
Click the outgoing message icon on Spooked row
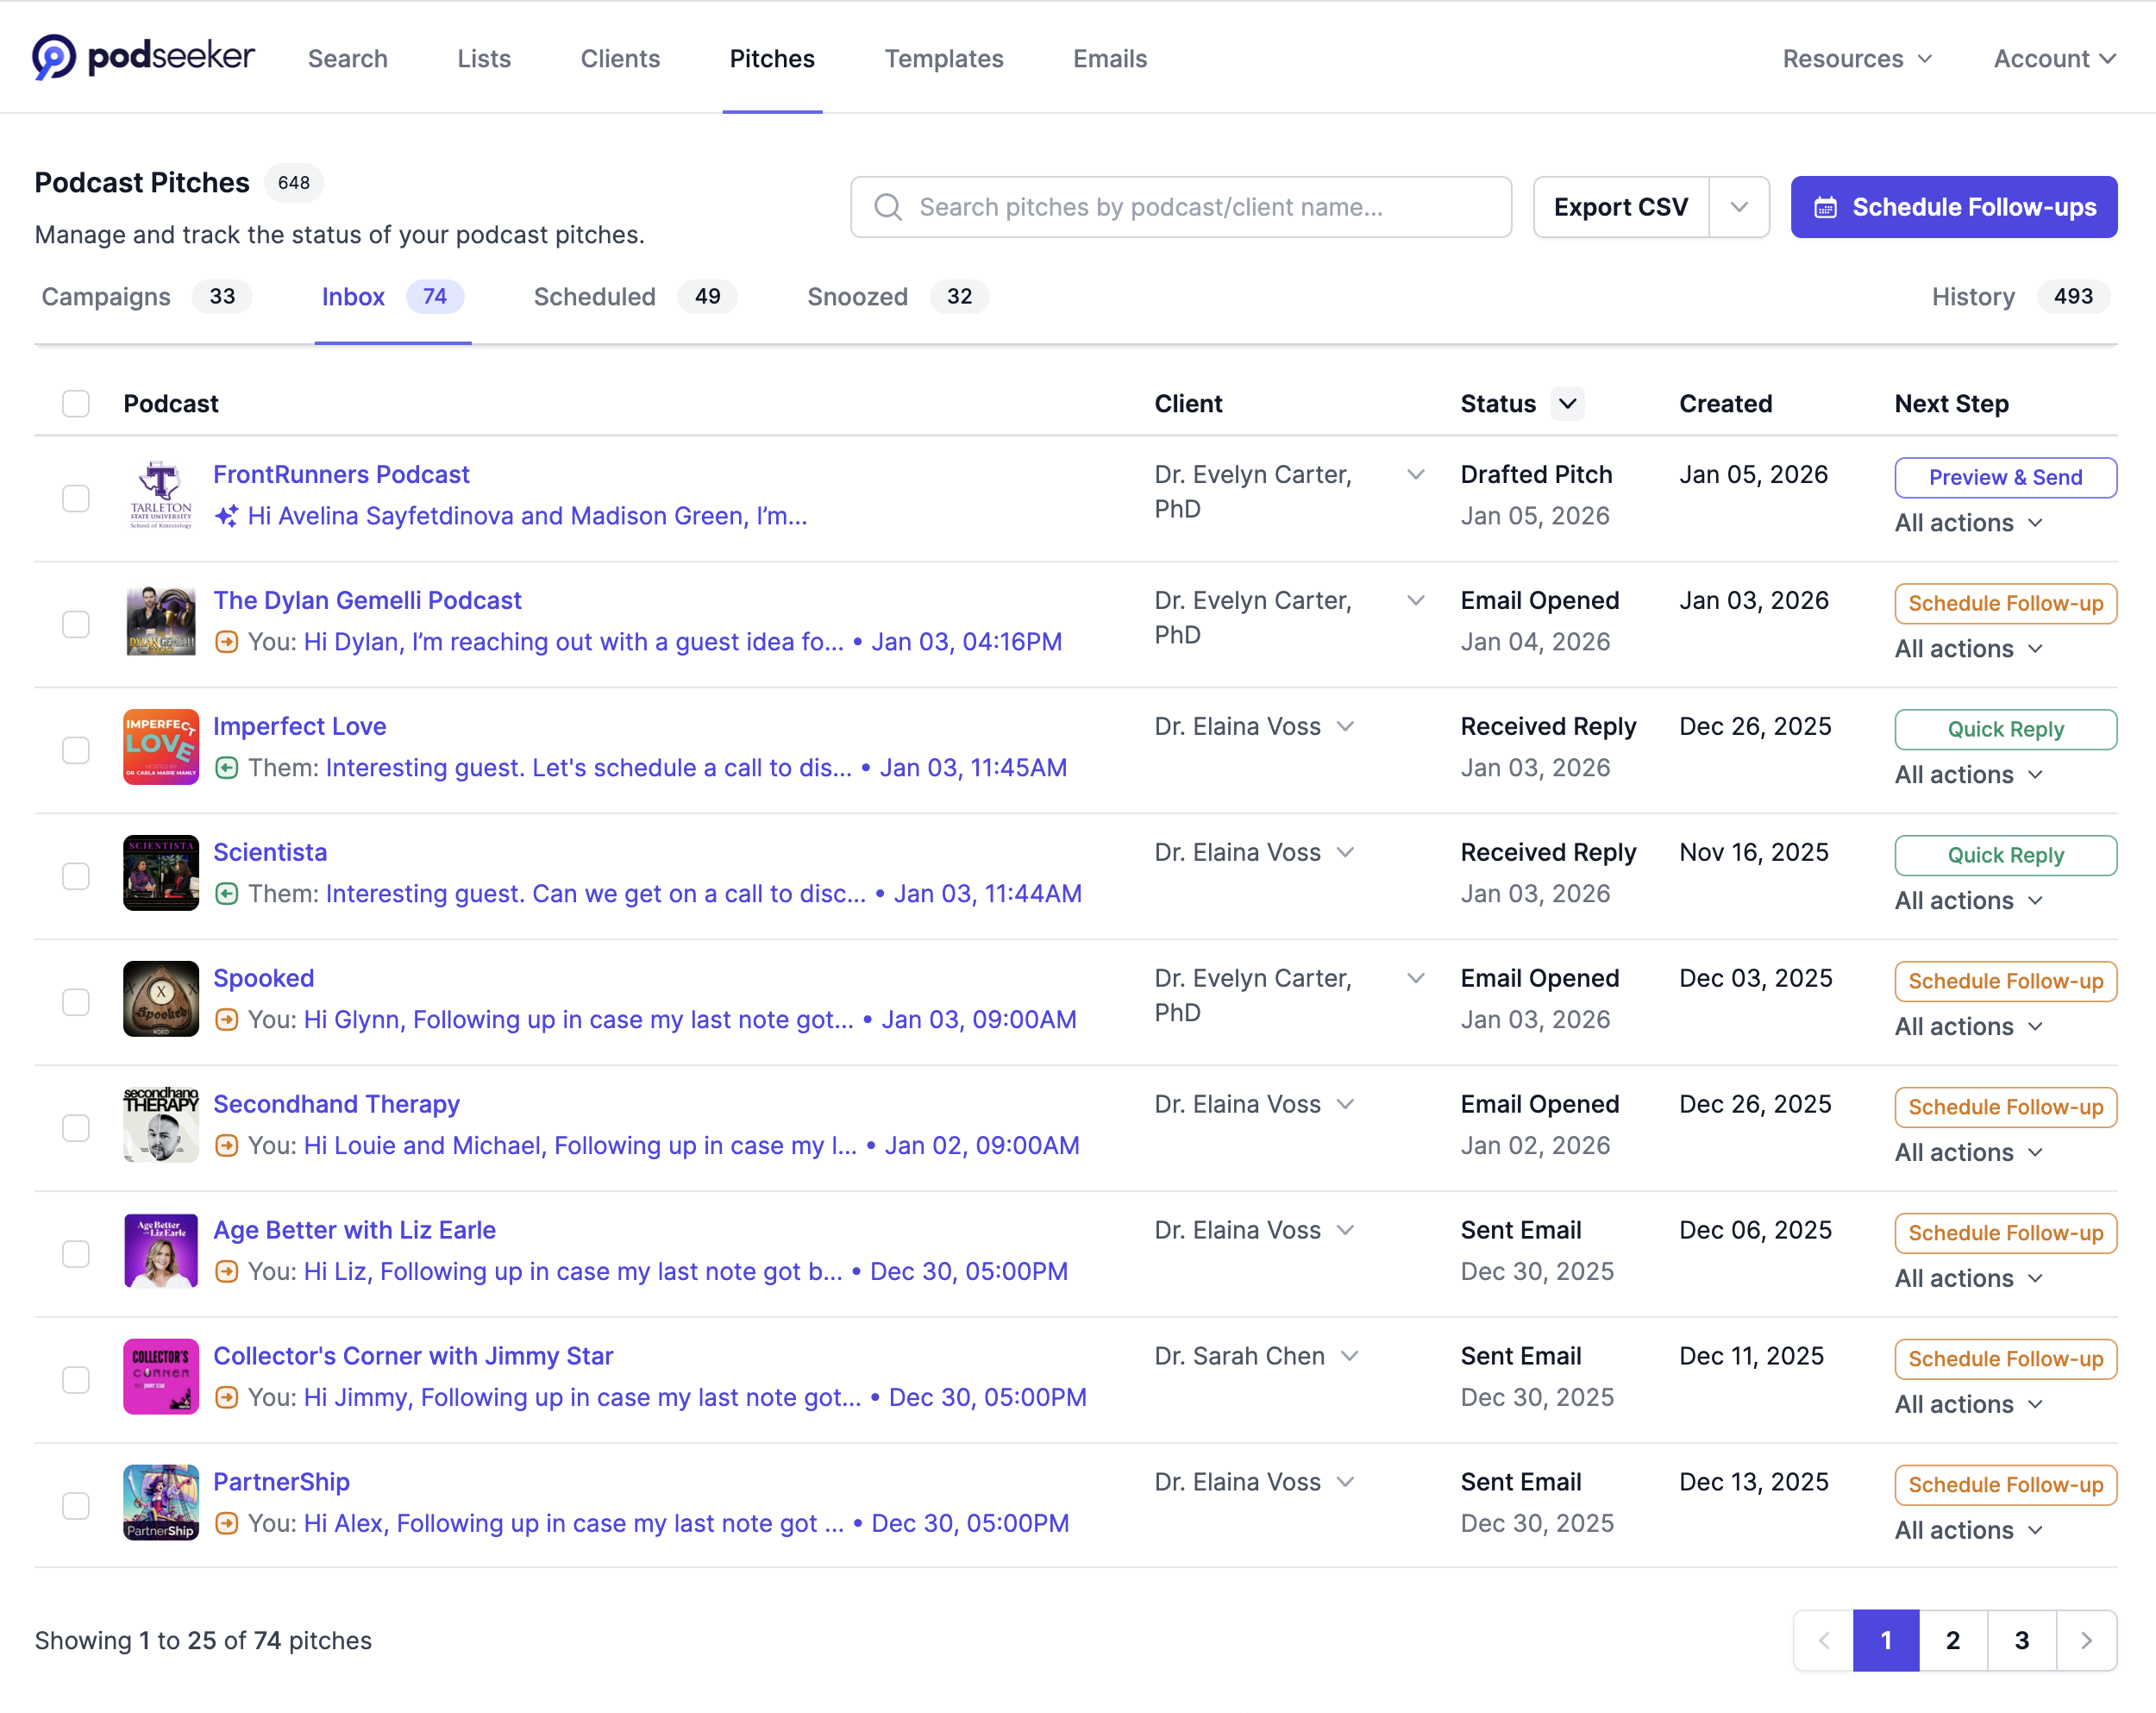click(227, 1020)
